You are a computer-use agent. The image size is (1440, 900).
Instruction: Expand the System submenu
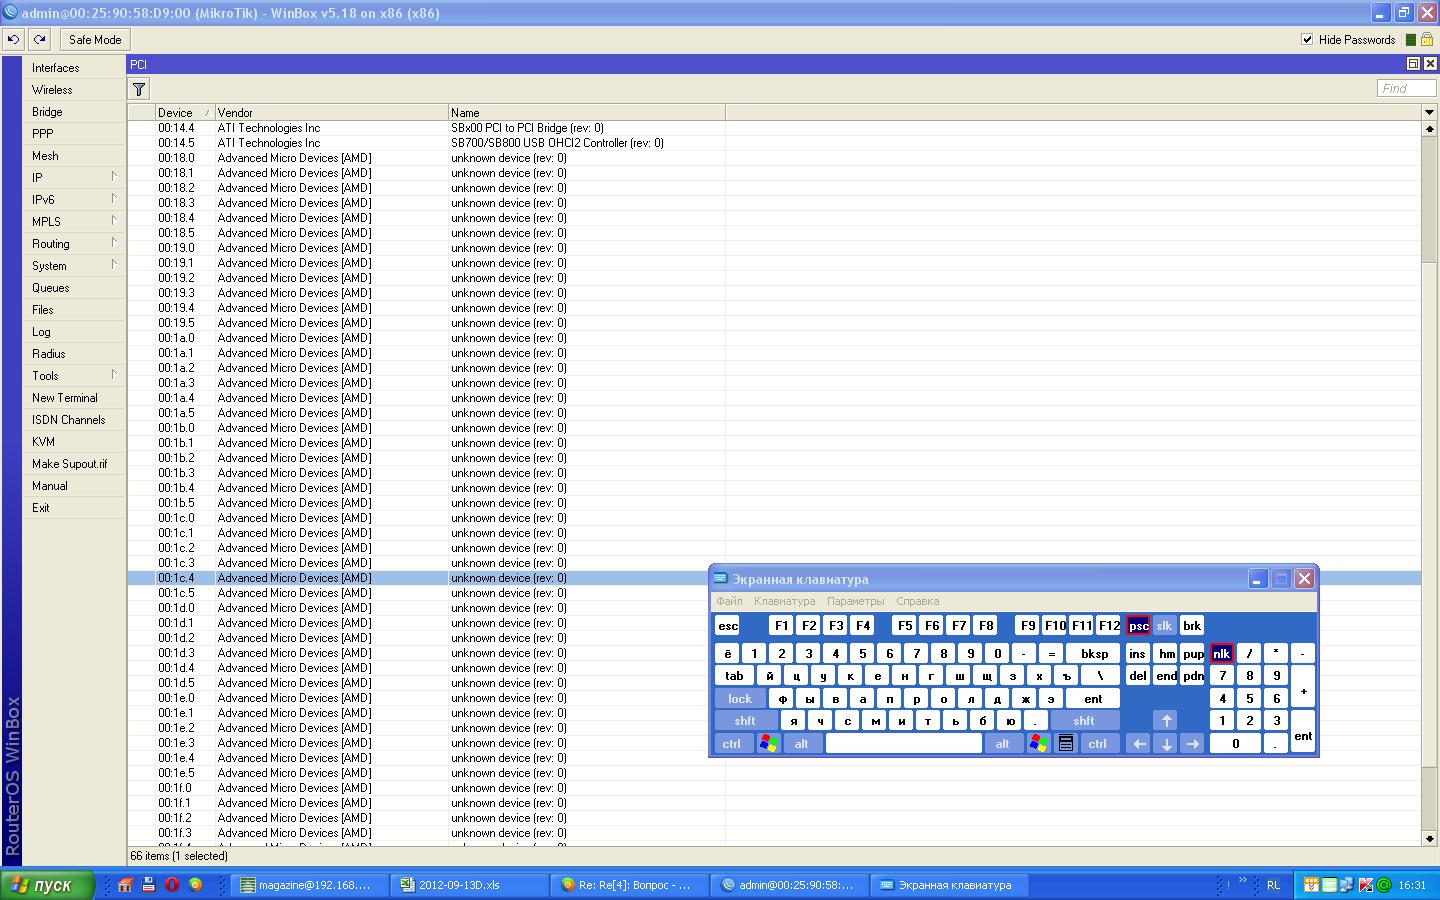74,266
